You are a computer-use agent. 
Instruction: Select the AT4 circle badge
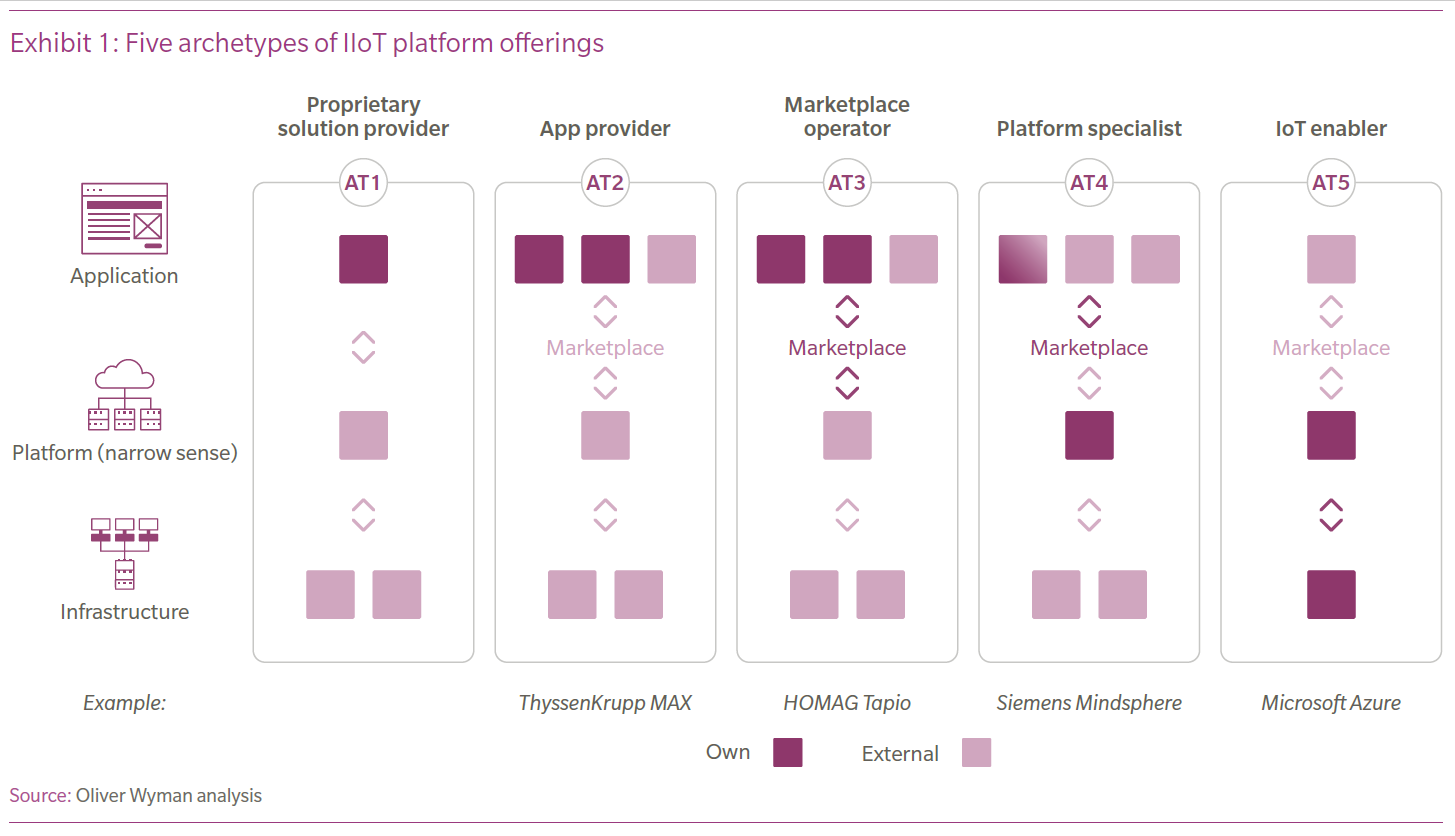click(1089, 183)
